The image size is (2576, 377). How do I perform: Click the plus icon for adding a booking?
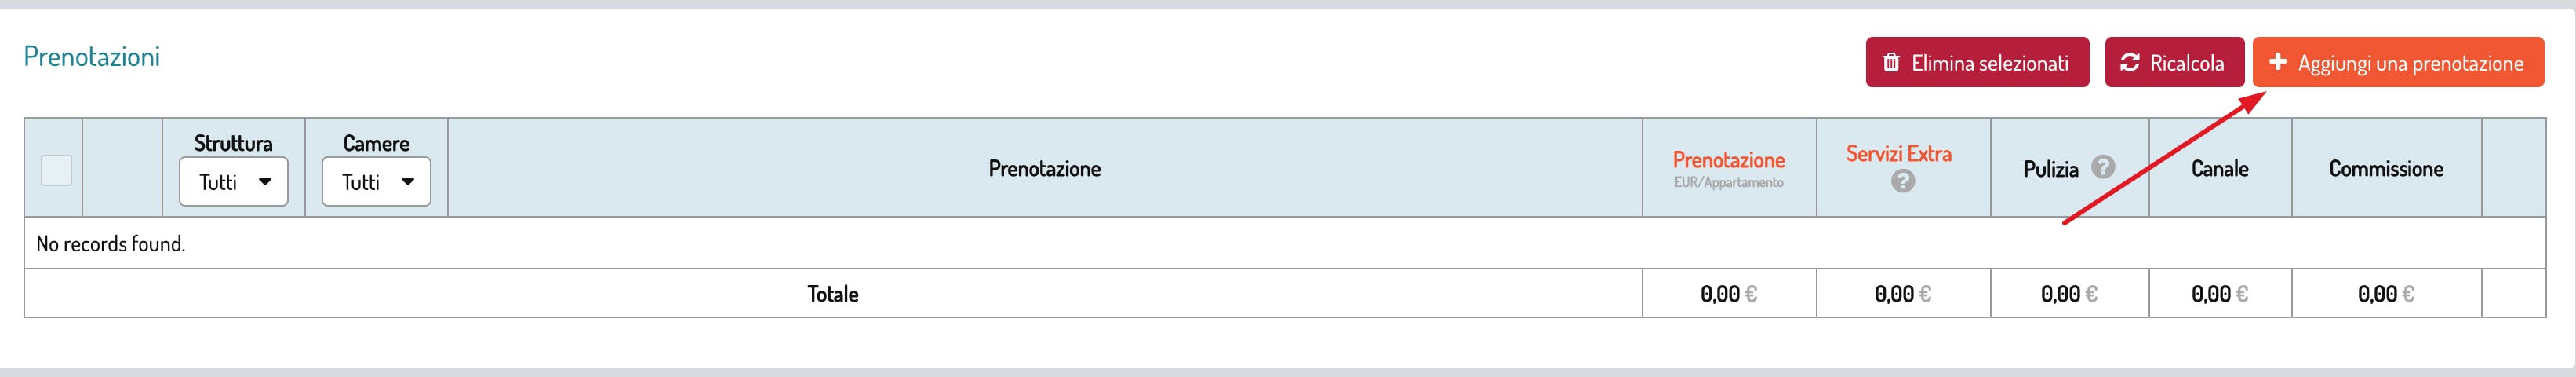2278,62
